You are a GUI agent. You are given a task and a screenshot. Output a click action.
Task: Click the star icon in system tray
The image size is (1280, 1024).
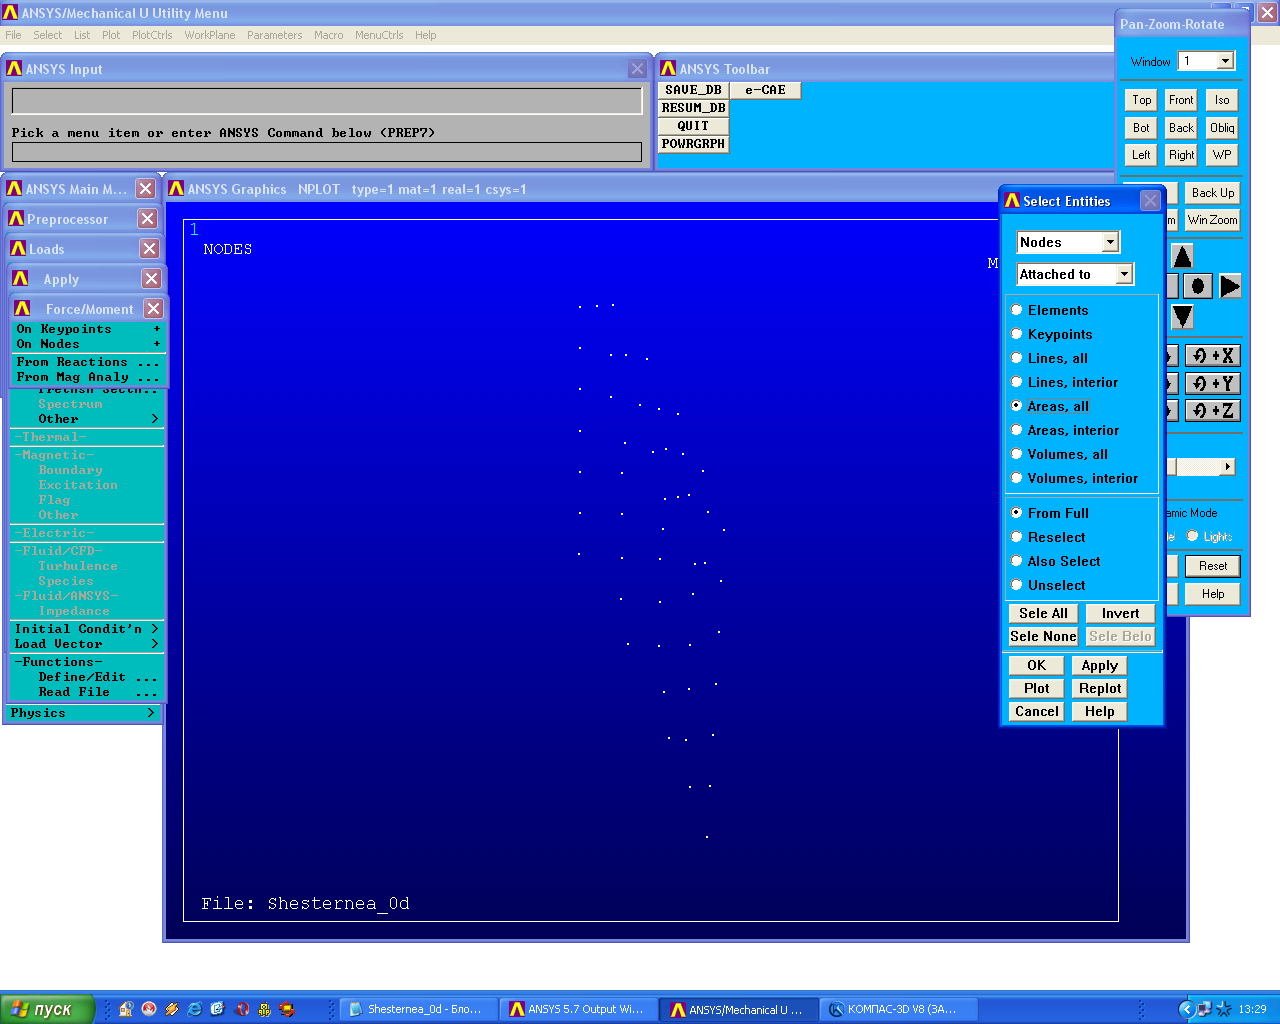(1223, 1009)
